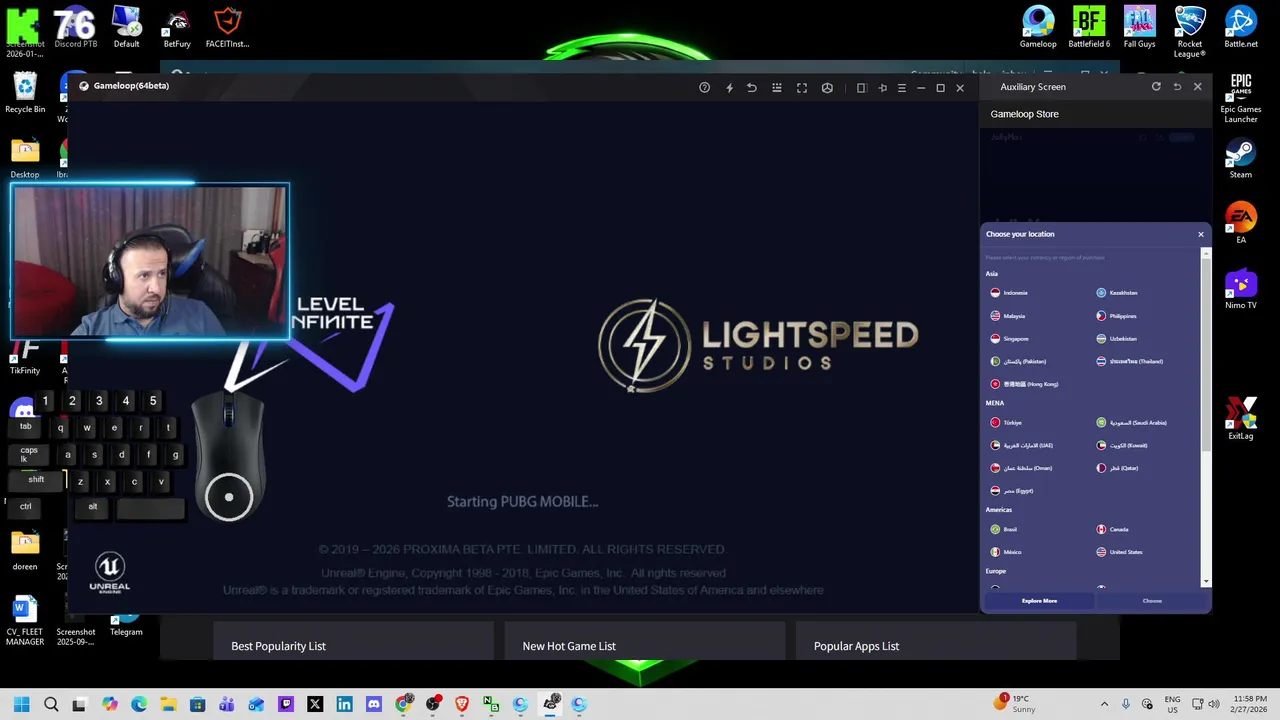Viewport: 1280px width, 720px height.
Task: Select Indonesia as location
Action: 1009,293
